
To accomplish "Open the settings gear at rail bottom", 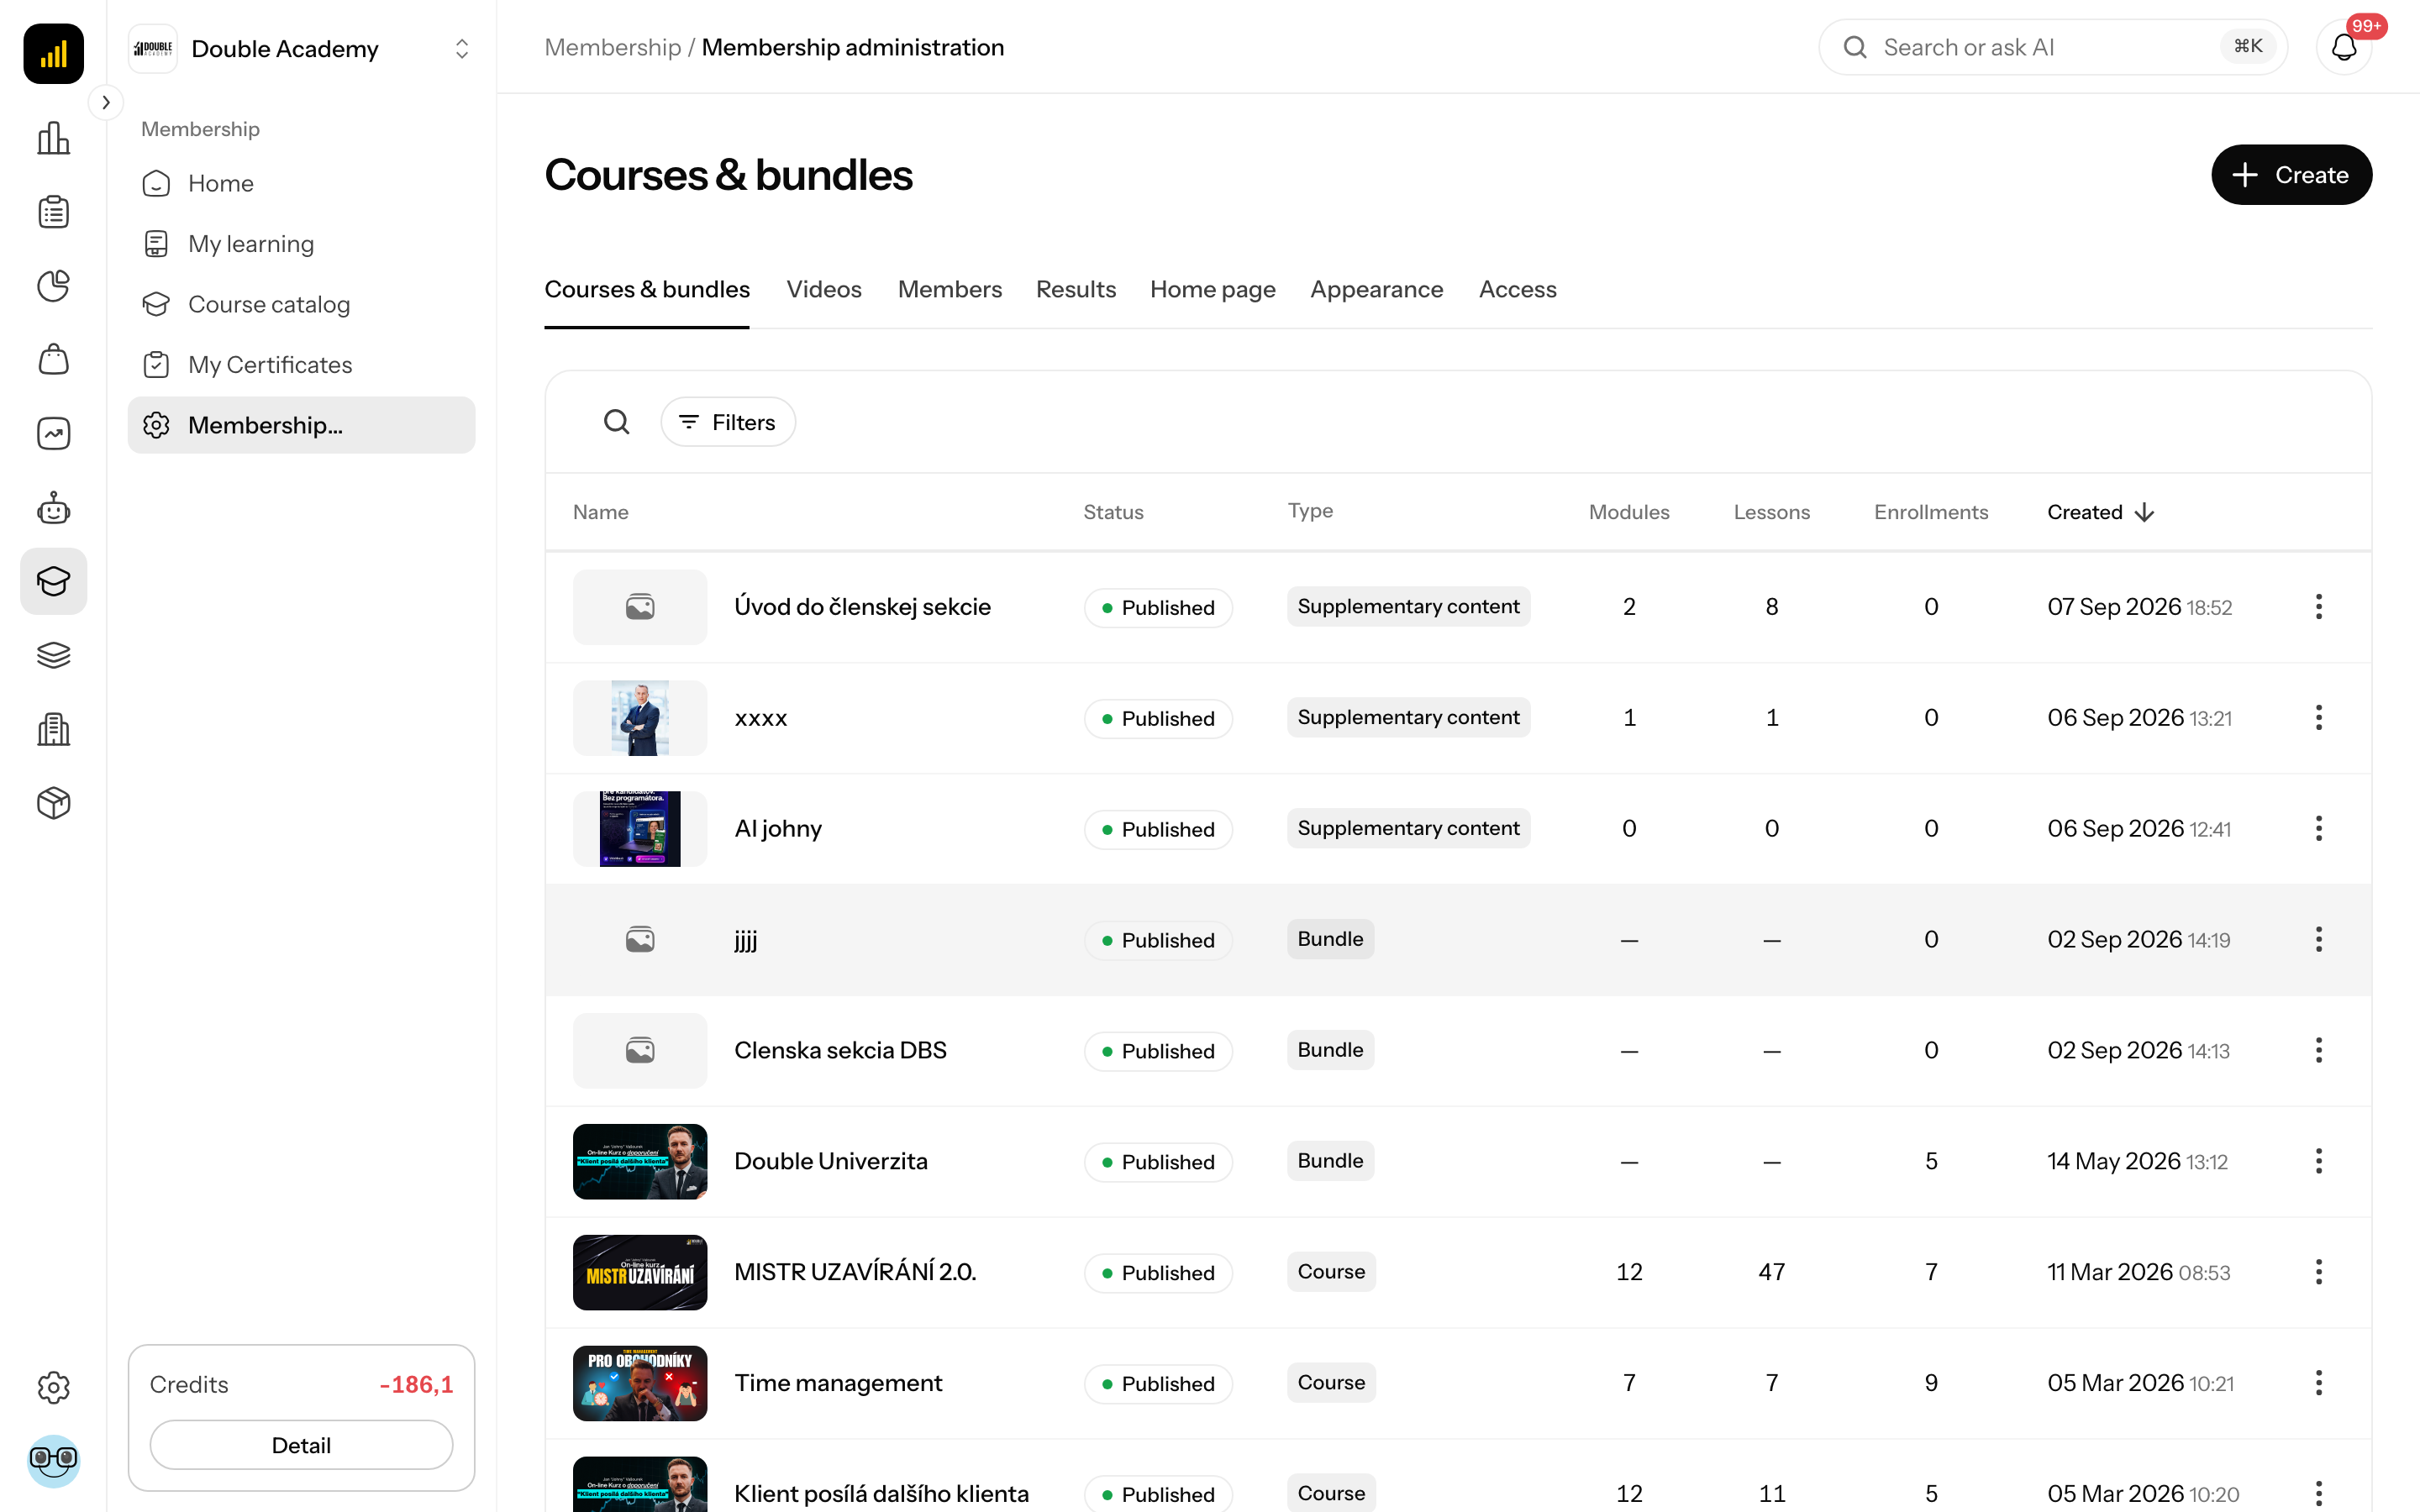I will [x=53, y=1387].
